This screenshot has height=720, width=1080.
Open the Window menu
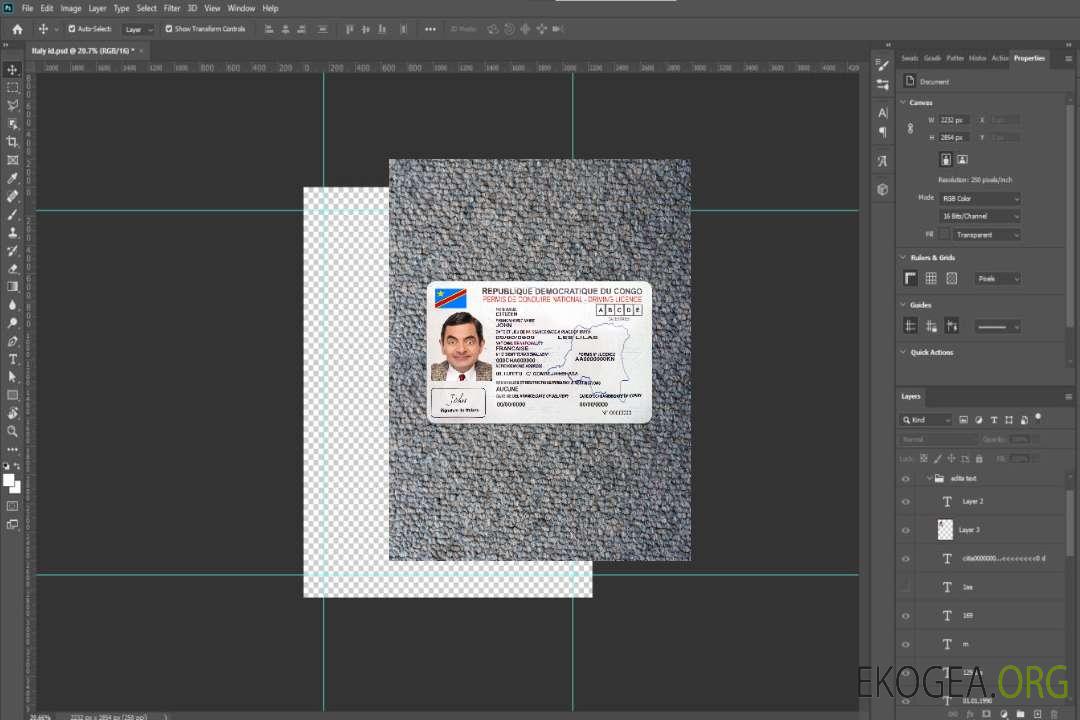click(241, 8)
